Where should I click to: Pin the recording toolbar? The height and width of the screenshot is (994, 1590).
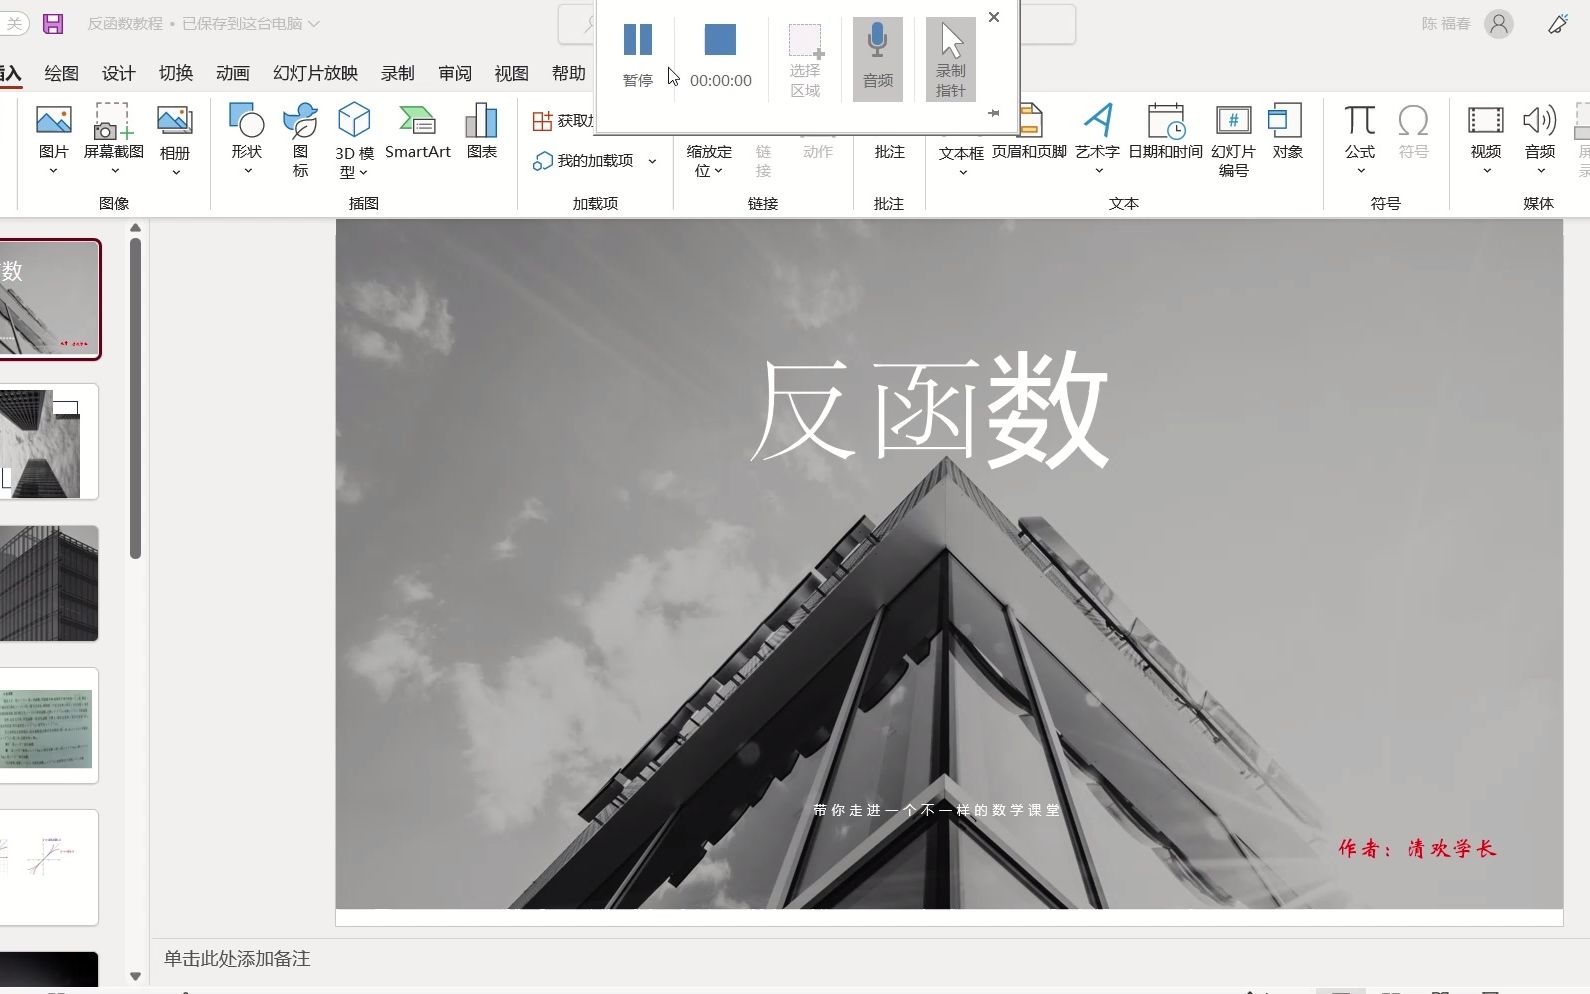(994, 113)
